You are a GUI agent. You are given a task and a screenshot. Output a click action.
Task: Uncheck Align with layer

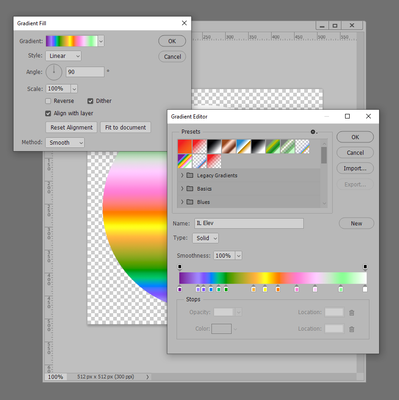[x=48, y=113]
